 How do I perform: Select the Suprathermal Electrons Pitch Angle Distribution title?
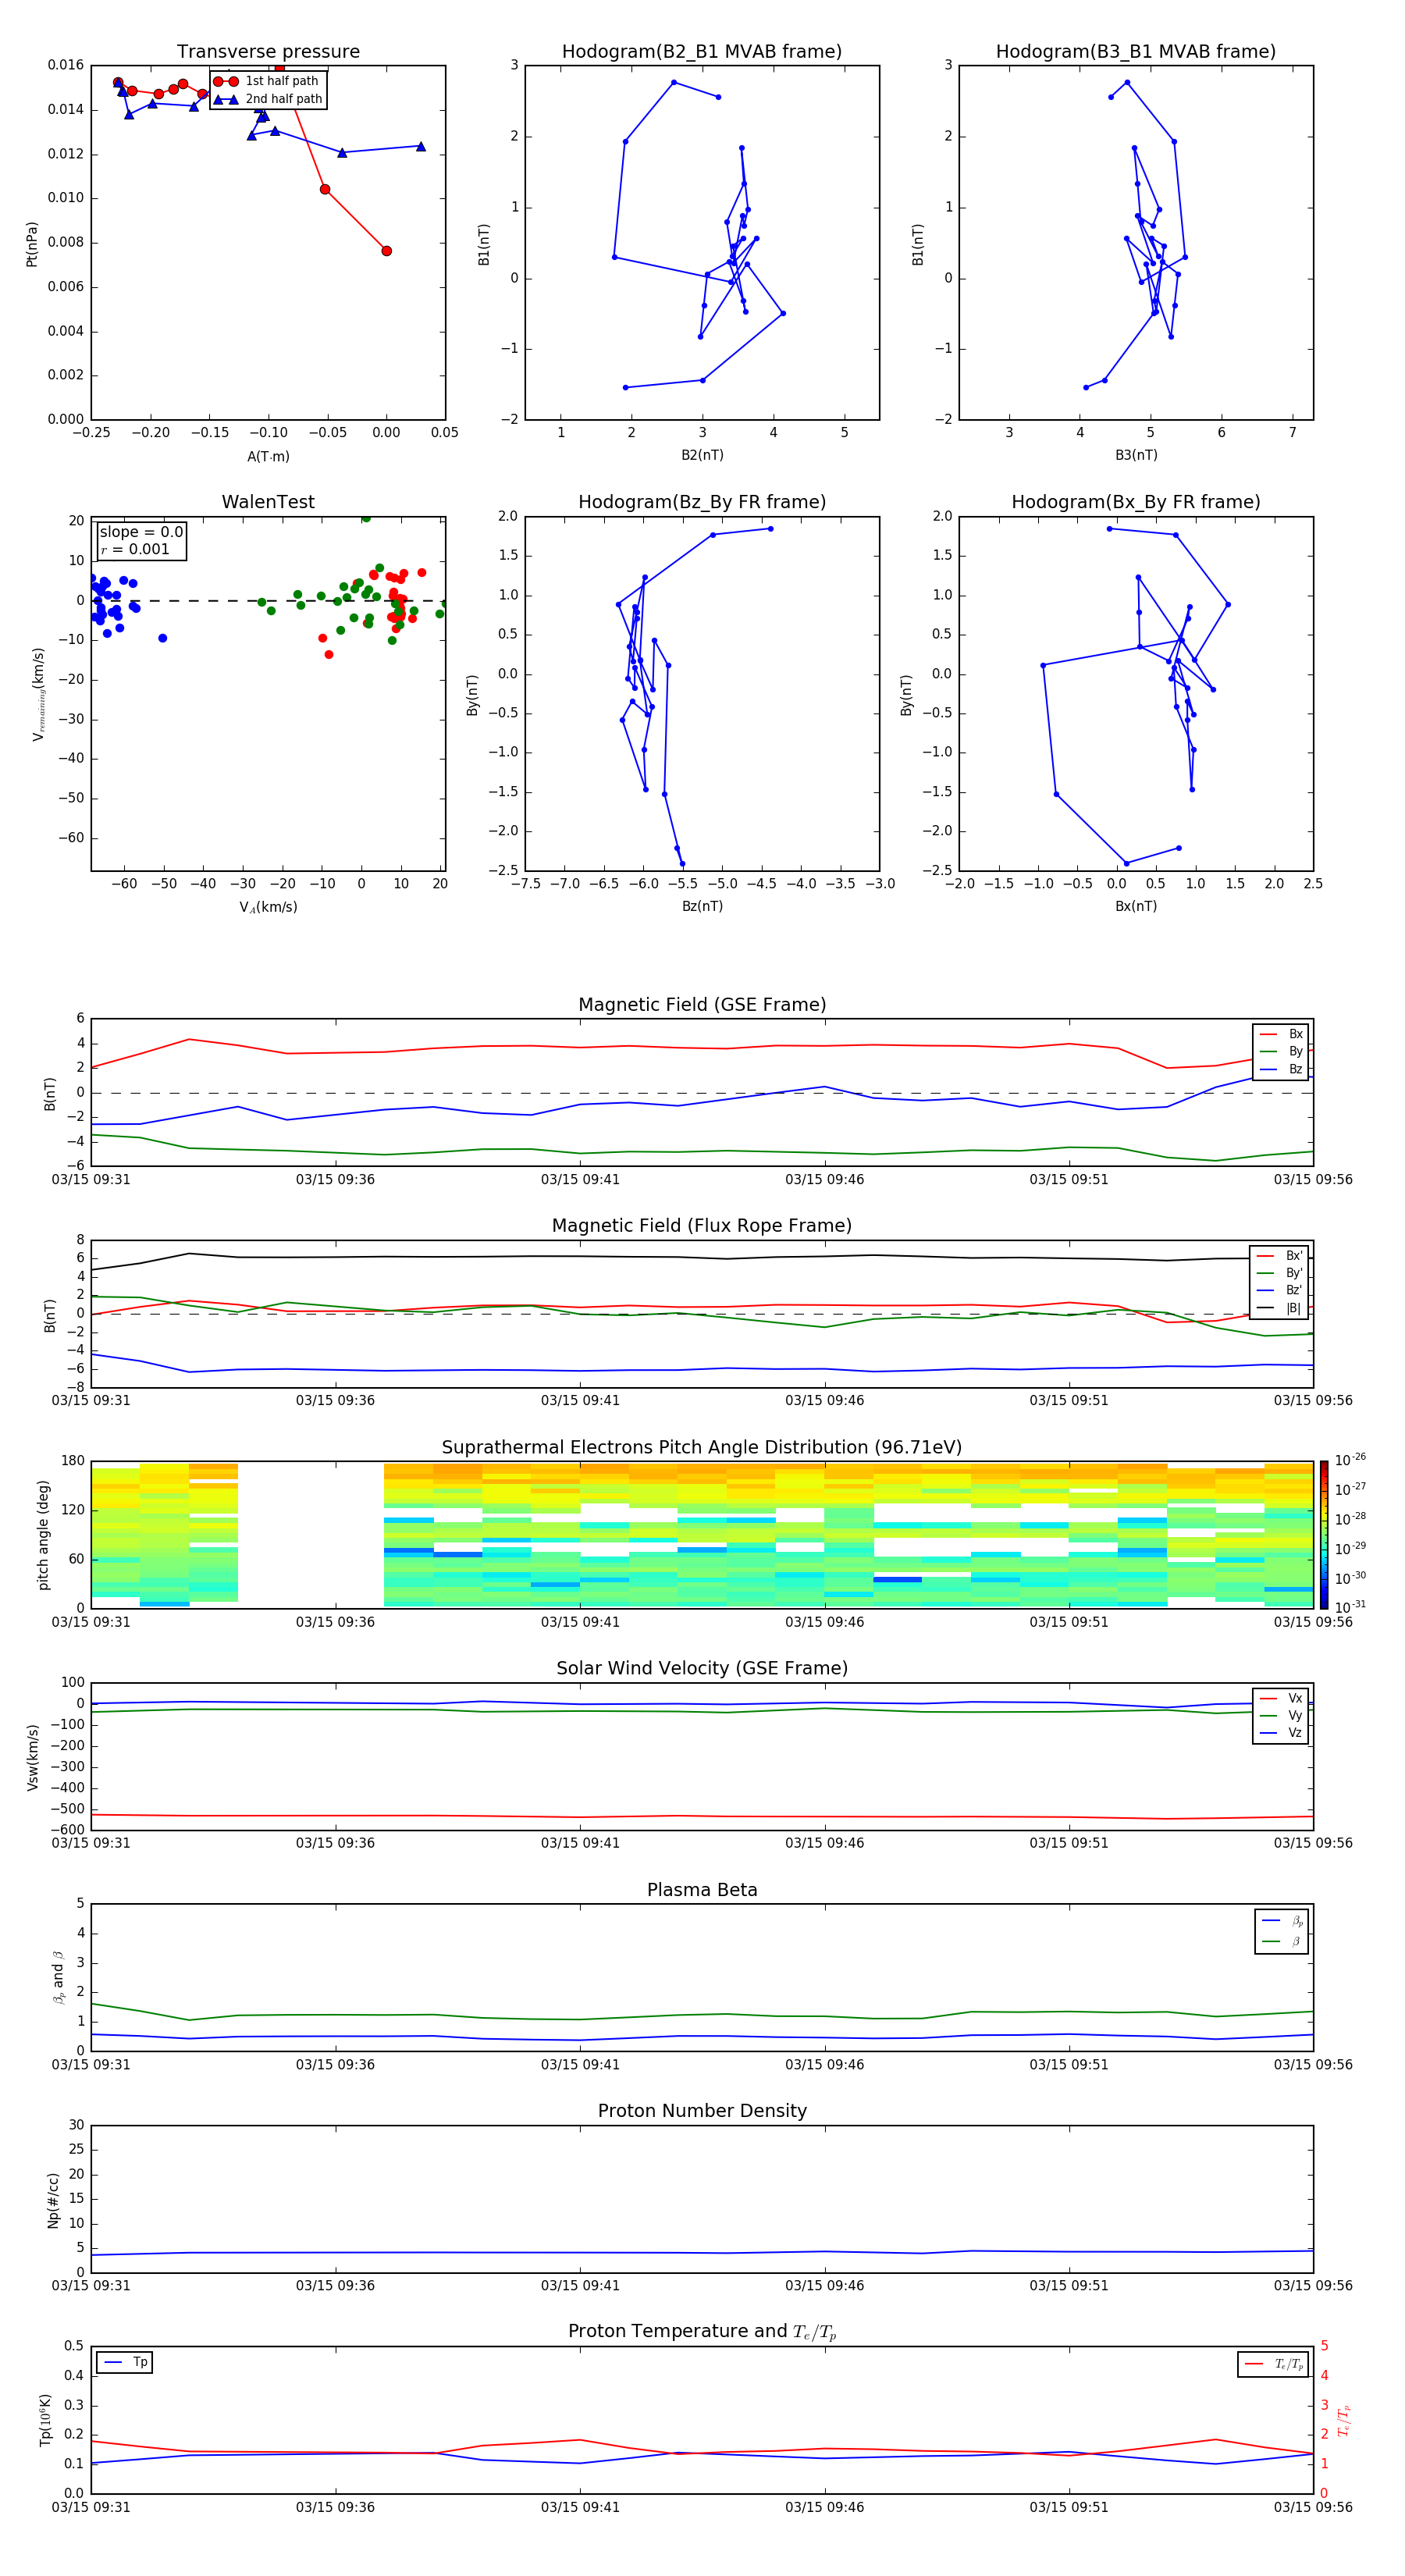pos(702,1448)
